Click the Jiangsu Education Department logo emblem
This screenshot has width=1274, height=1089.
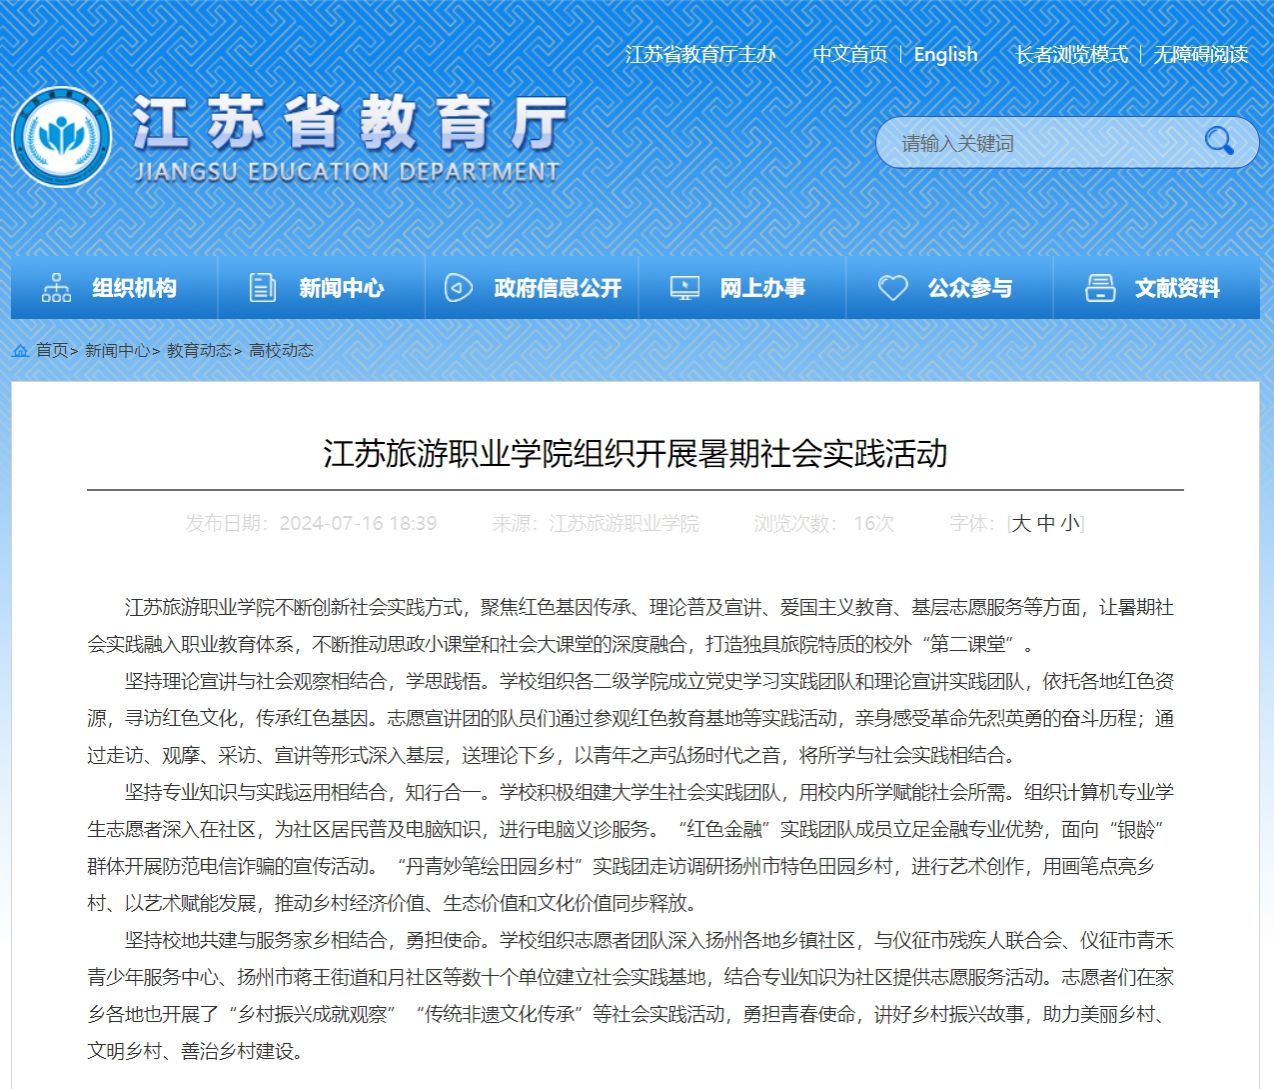click(x=62, y=138)
